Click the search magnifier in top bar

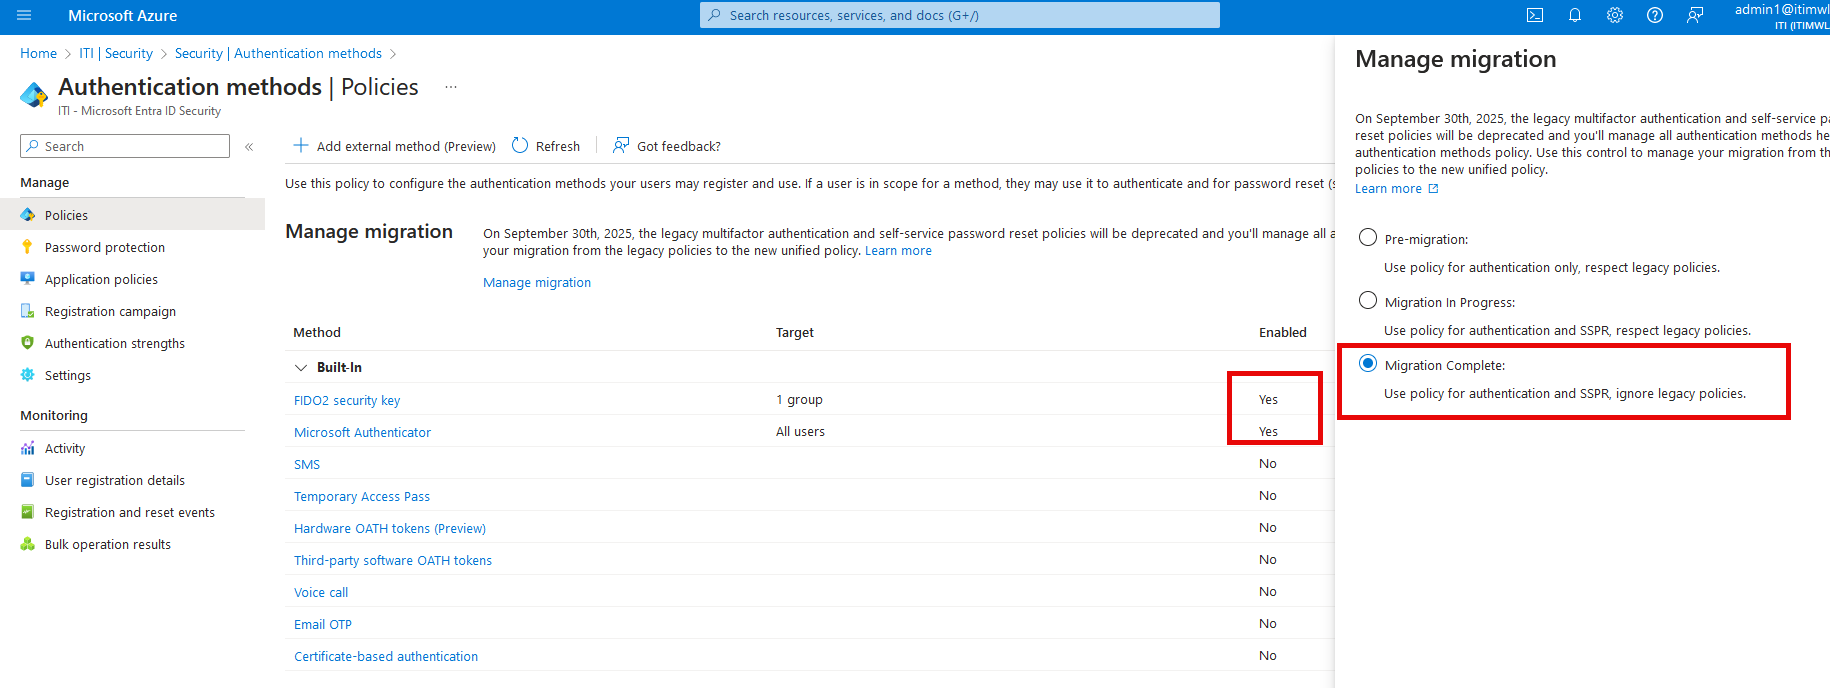pyautogui.click(x=714, y=15)
